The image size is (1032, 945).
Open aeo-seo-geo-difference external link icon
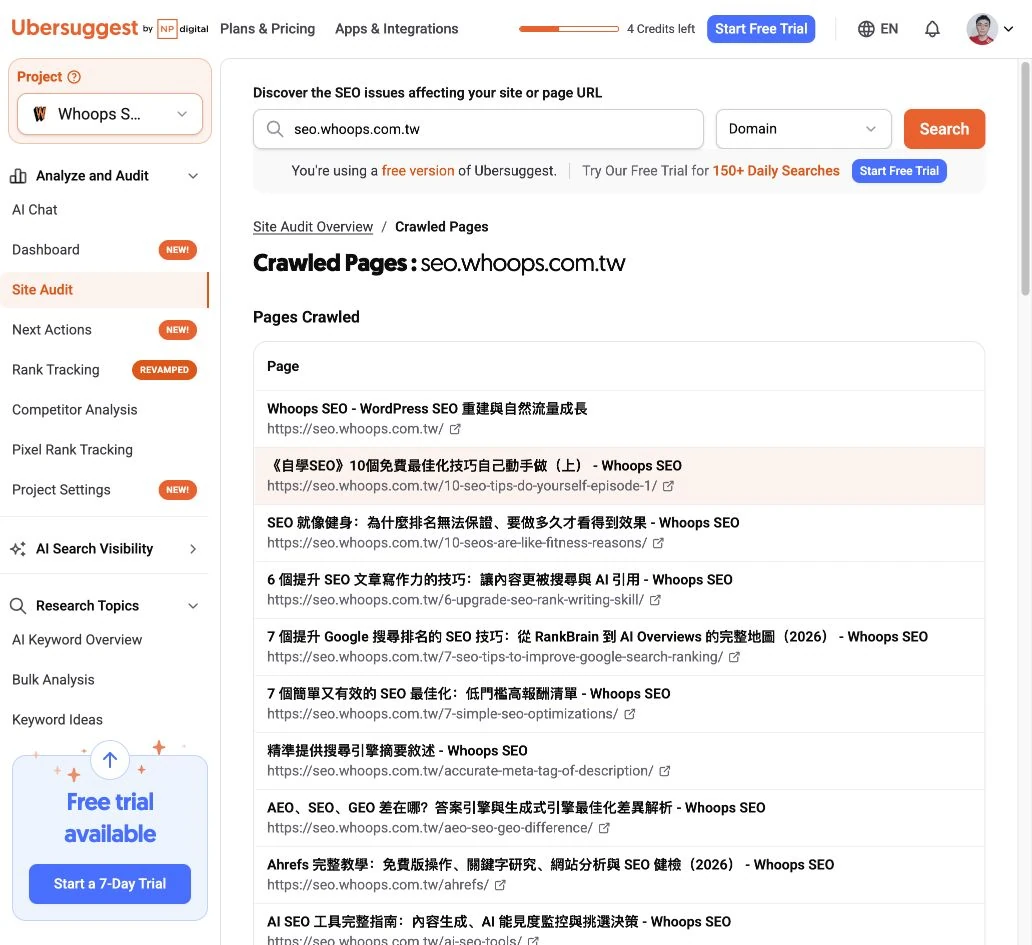(x=604, y=829)
